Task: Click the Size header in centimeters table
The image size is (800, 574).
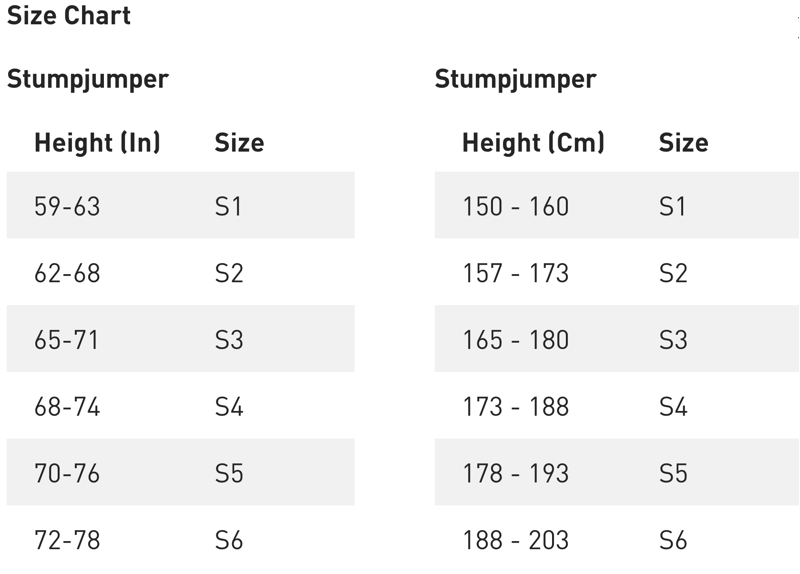Action: click(x=683, y=142)
